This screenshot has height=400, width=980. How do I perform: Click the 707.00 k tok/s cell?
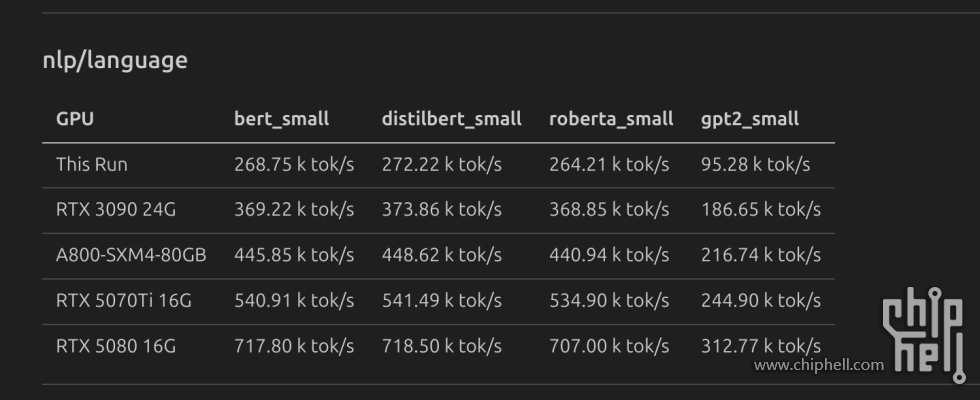click(609, 347)
